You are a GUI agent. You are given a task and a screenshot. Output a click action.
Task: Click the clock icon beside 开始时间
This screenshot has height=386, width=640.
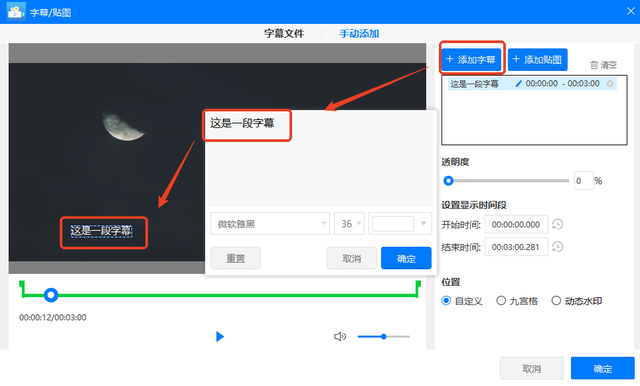557,224
